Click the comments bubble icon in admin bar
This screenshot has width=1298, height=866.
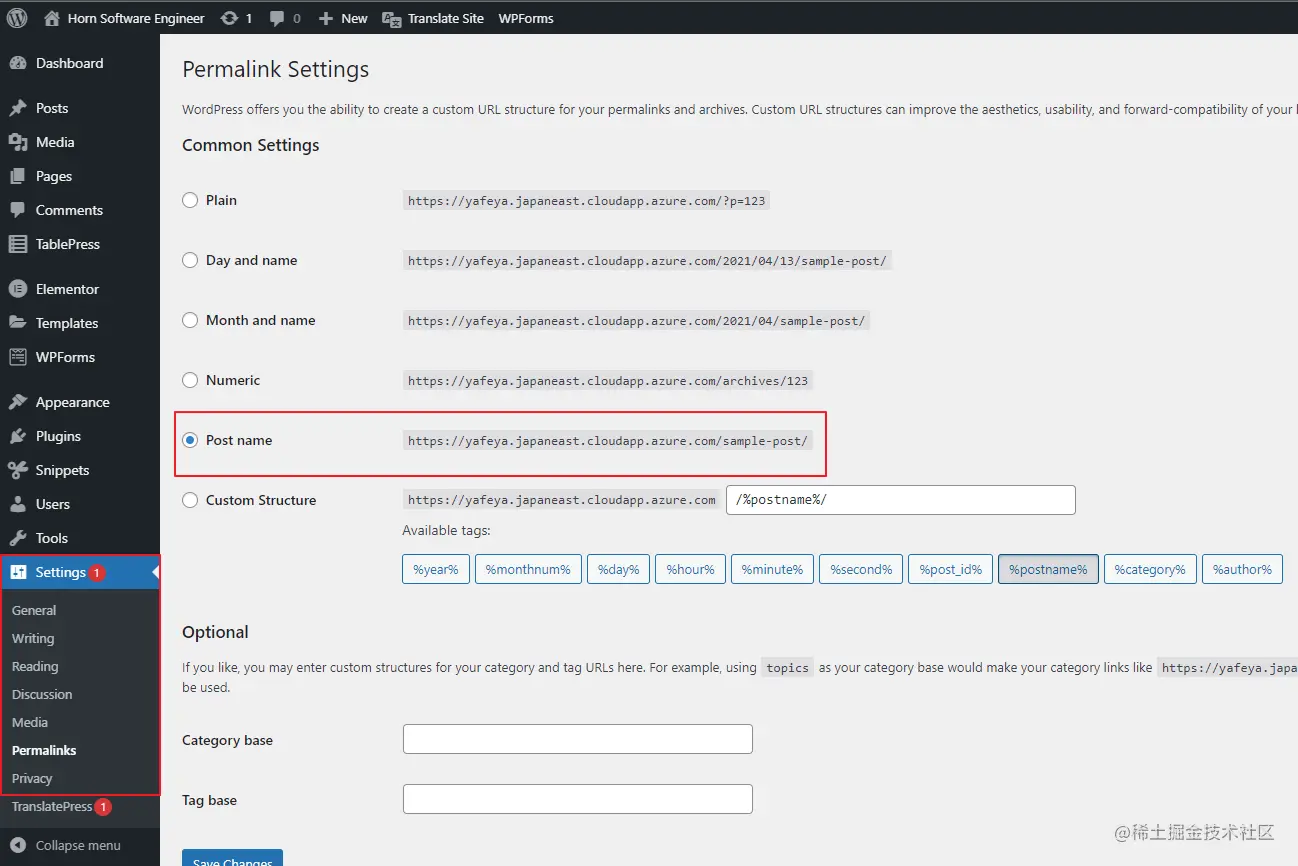[x=276, y=19]
